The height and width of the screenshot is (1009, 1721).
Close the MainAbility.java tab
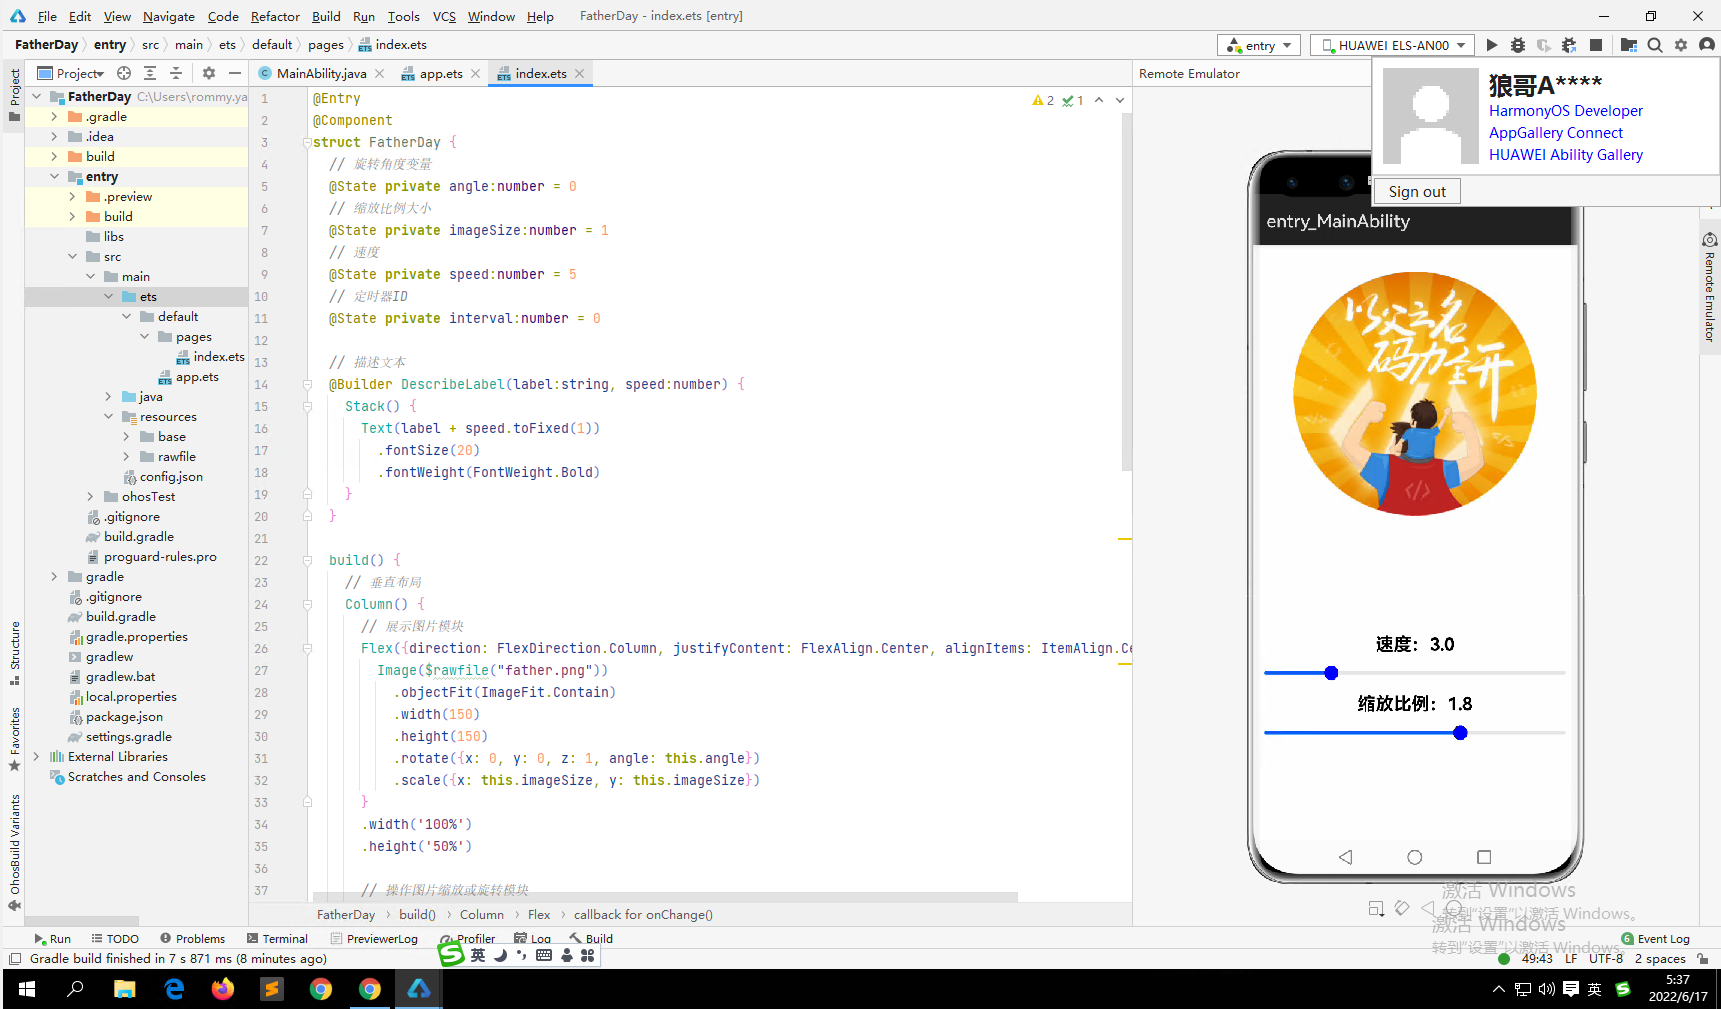click(380, 74)
